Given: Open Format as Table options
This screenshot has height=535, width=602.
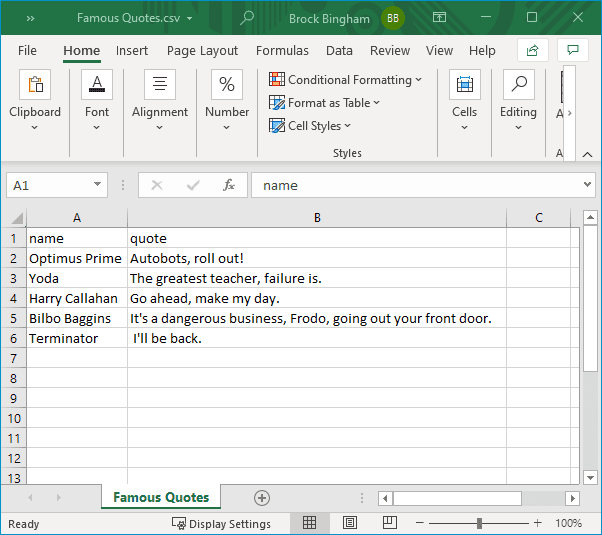Looking at the screenshot, I should tap(324, 103).
